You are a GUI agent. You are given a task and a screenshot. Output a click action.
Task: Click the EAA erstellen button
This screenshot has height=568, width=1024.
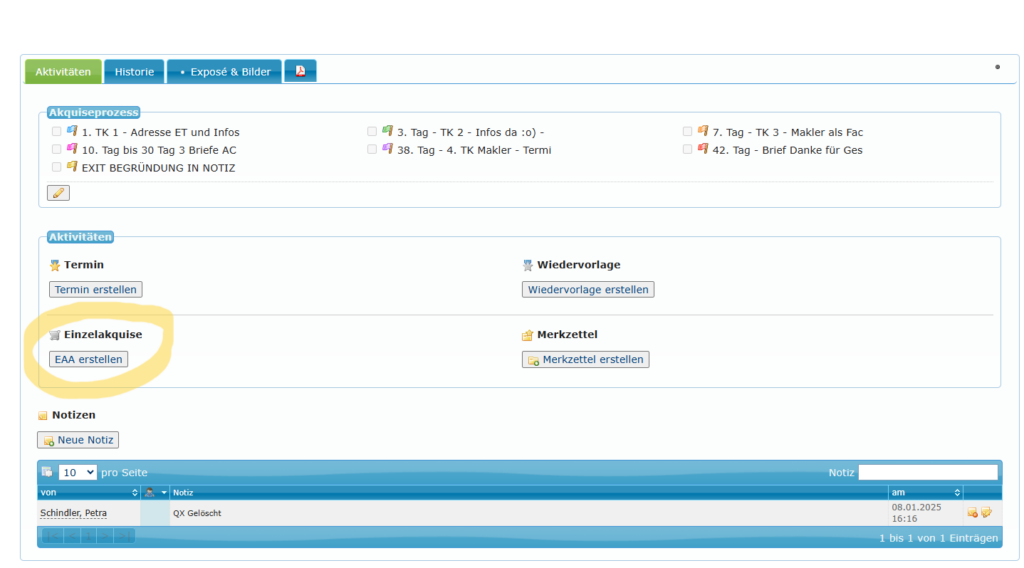tap(89, 359)
